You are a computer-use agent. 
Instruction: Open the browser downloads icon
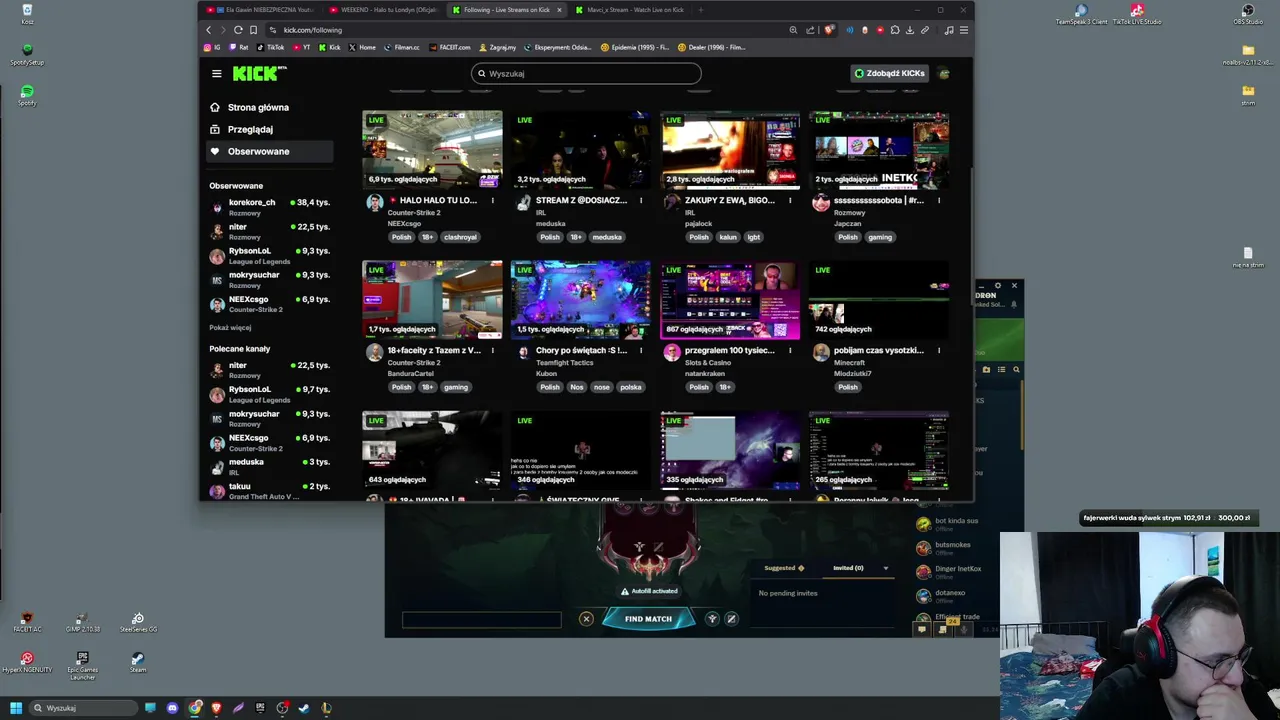click(910, 30)
